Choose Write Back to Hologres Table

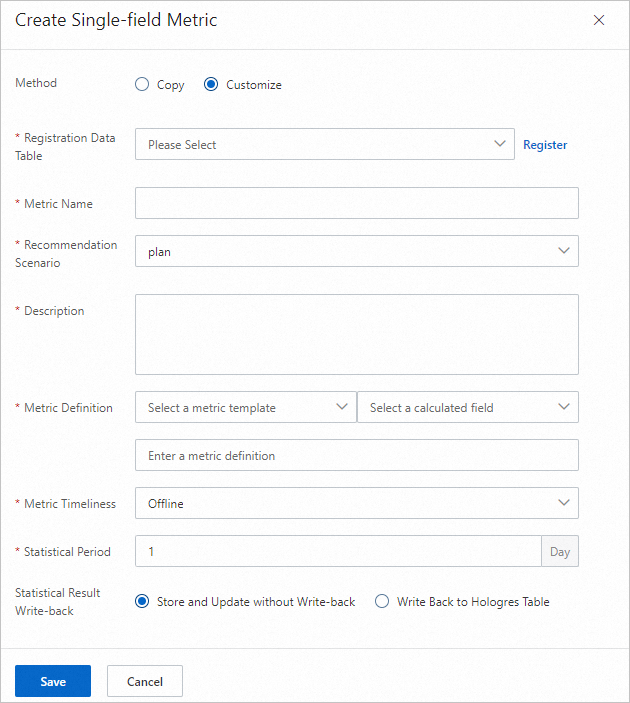coord(382,602)
